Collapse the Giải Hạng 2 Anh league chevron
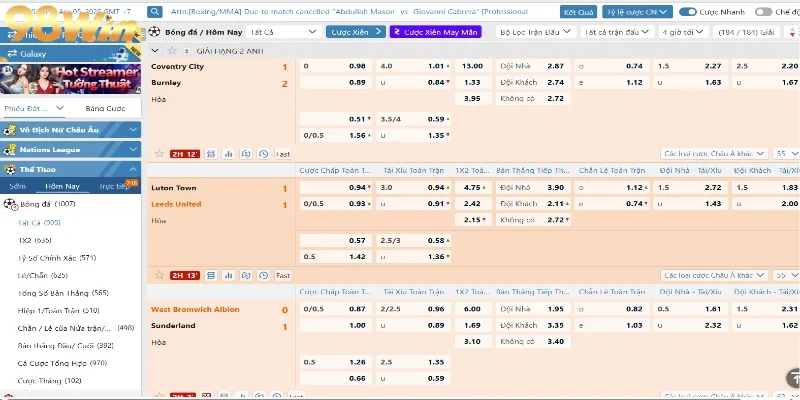 [155, 51]
